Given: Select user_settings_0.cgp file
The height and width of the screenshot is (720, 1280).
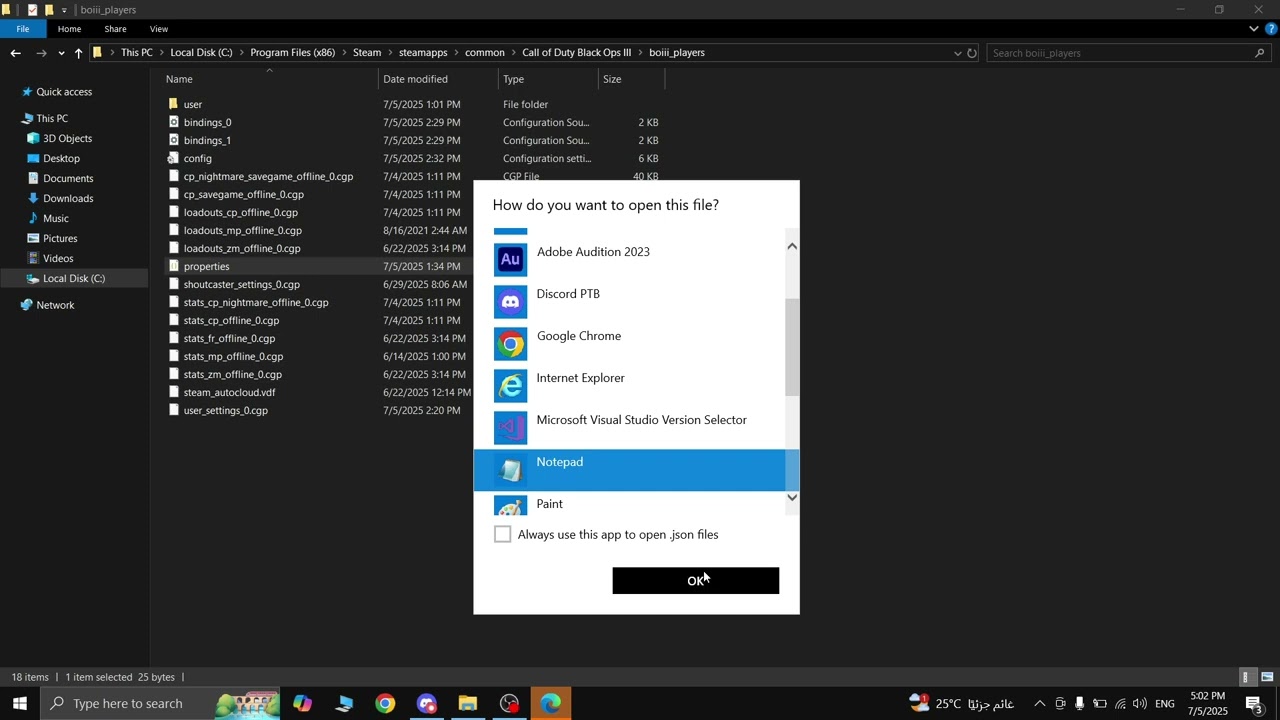Looking at the screenshot, I should pos(225,411).
